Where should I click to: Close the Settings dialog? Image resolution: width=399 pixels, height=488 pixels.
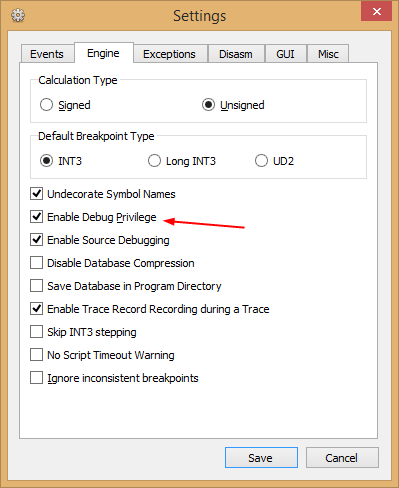(x=376, y=12)
